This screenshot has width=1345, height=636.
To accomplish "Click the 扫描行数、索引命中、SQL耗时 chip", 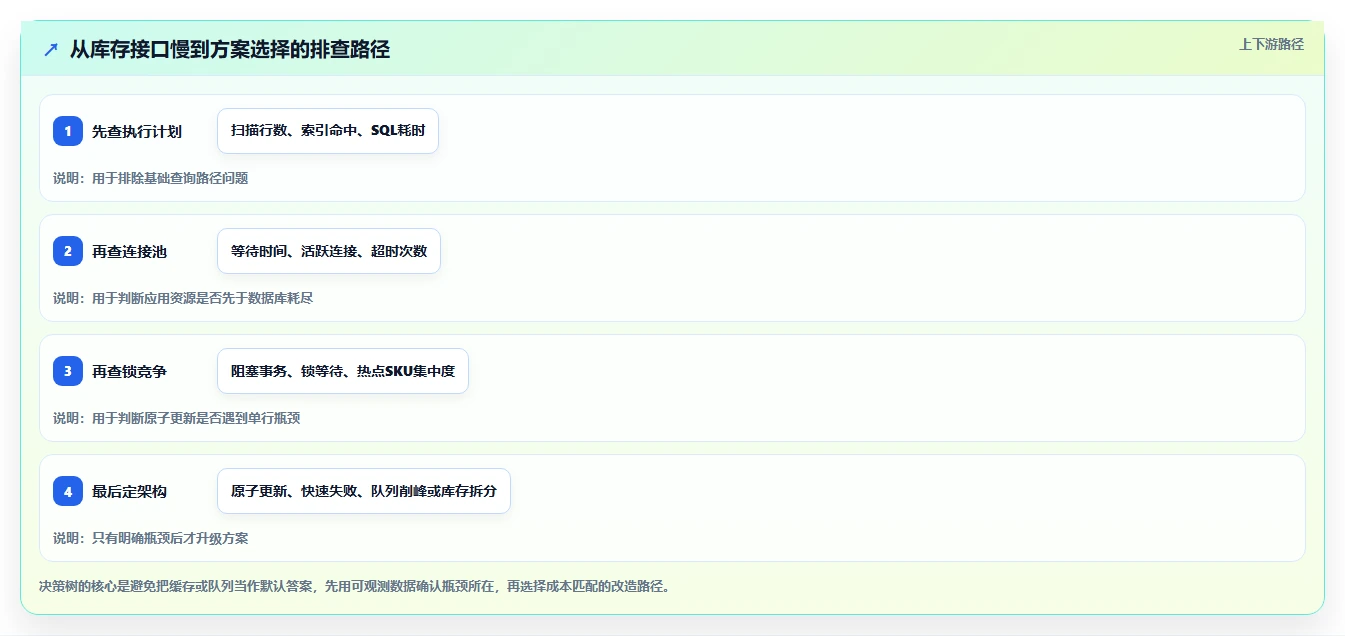I will click(x=328, y=131).
